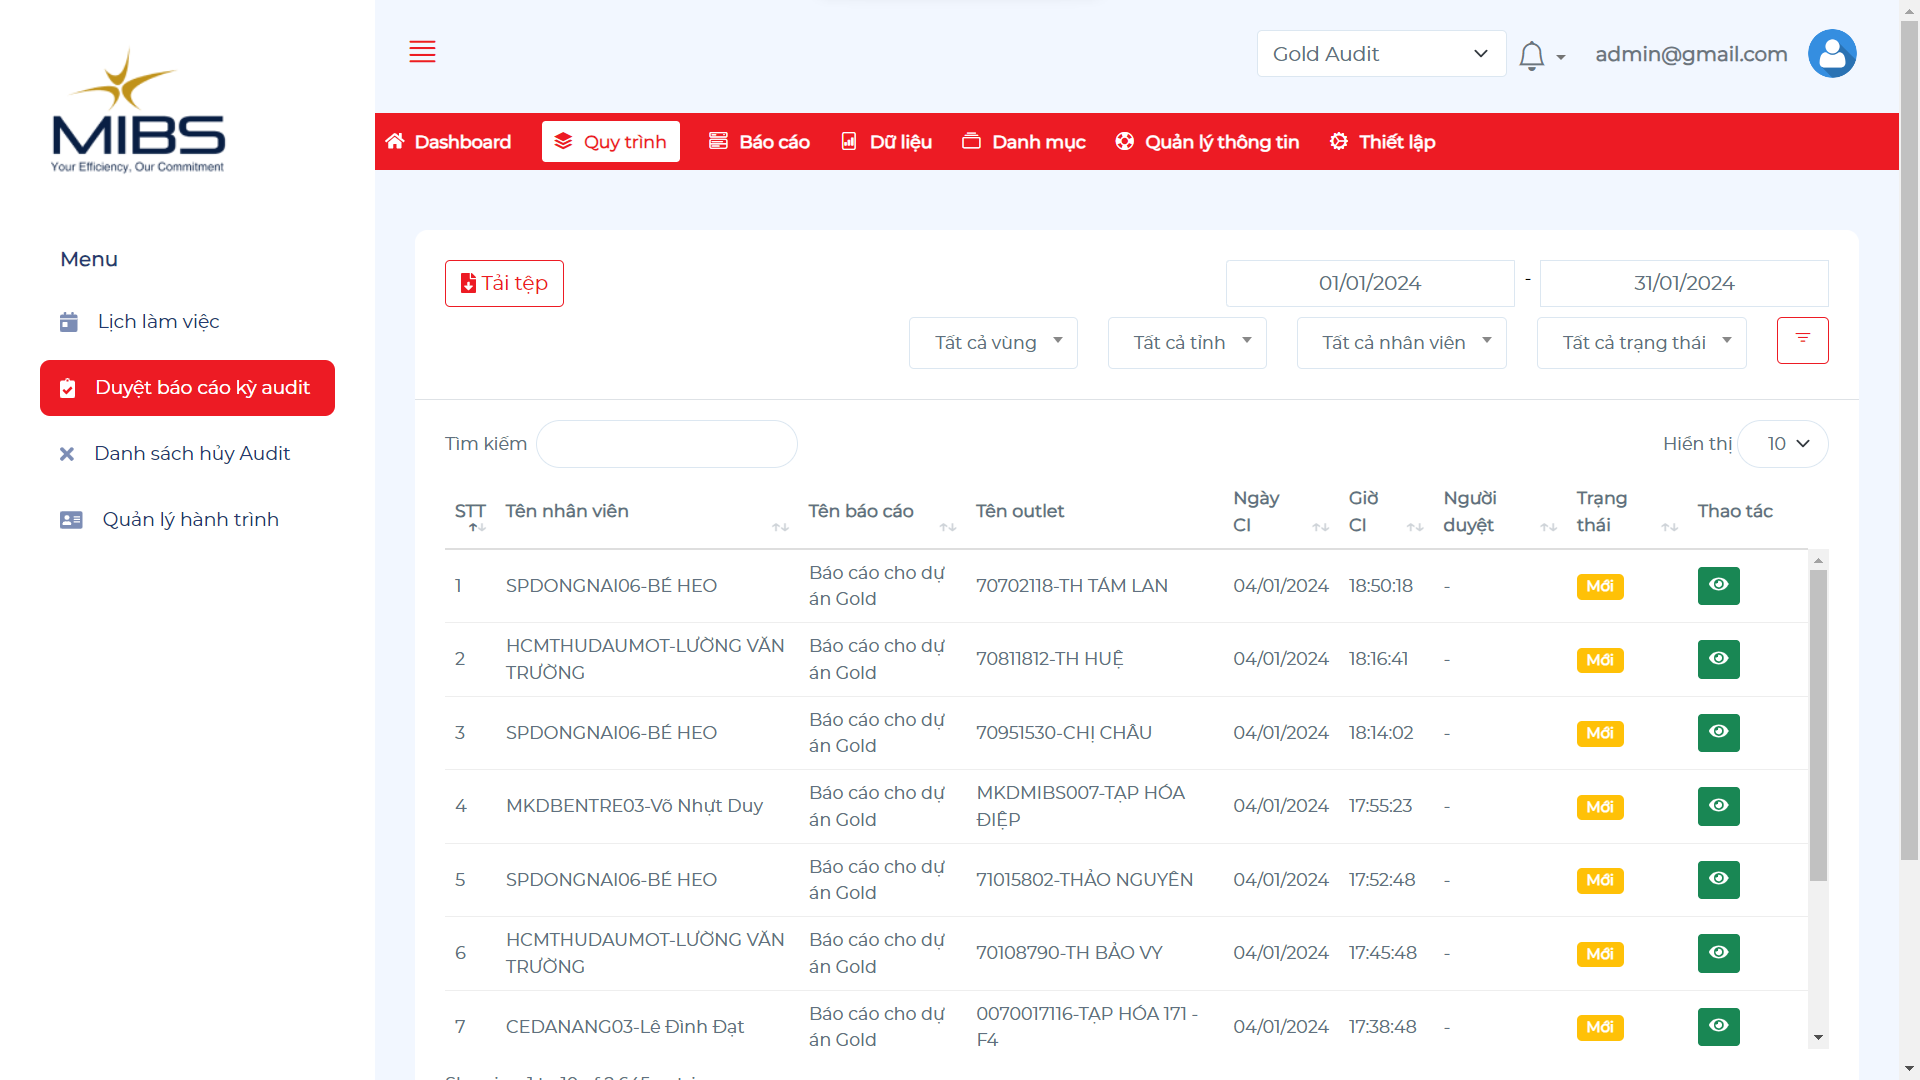Open the Gold Audit project dropdown
1920x1080 pixels.
[1381, 54]
